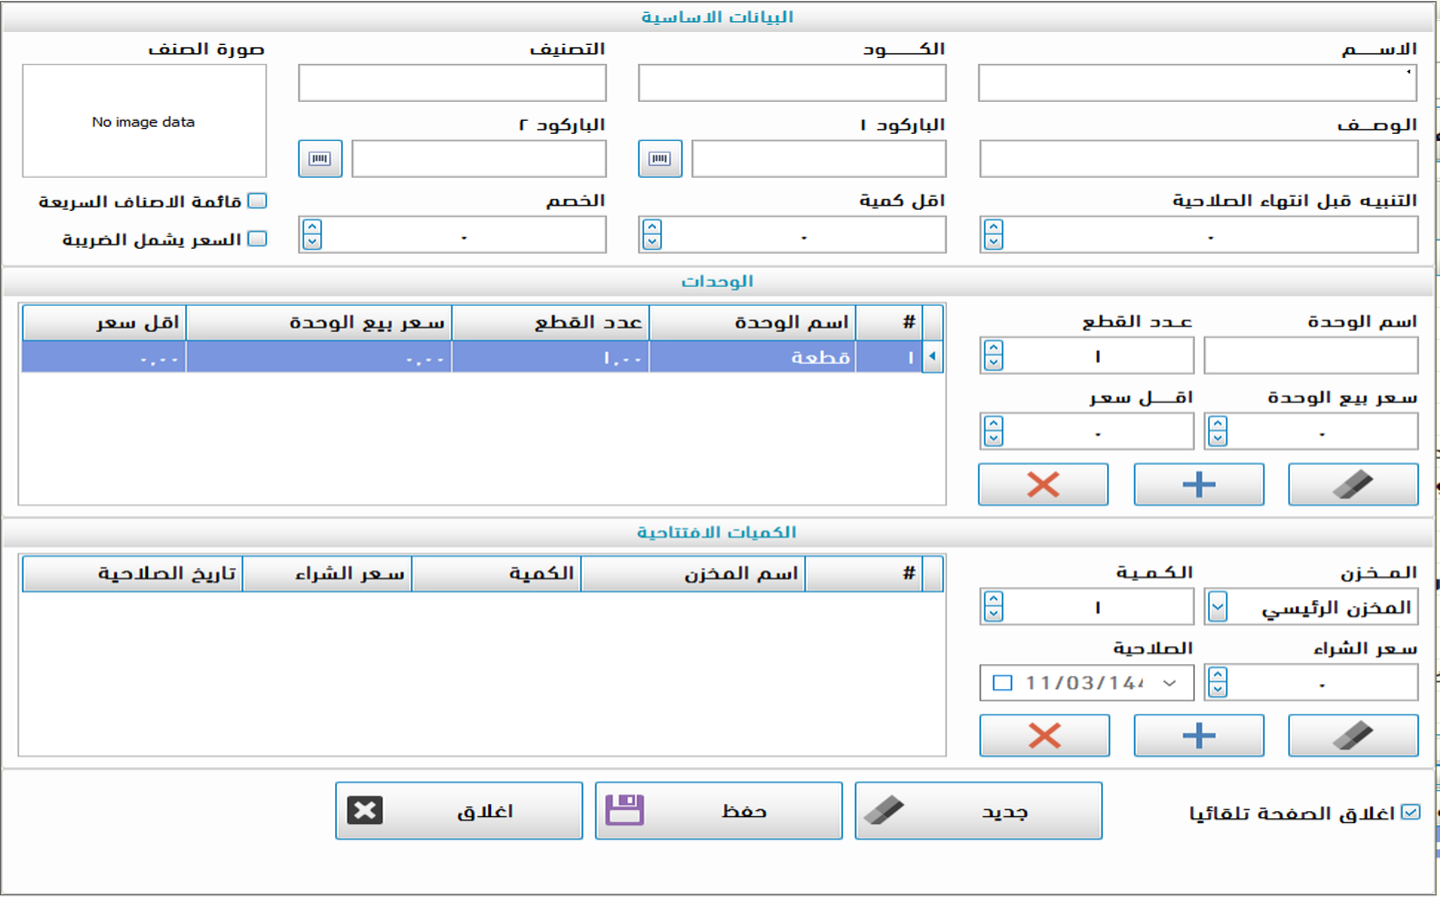The width and height of the screenshot is (1440, 899).
Task: Delete opening quantity with red X
Action: pos(1044,736)
